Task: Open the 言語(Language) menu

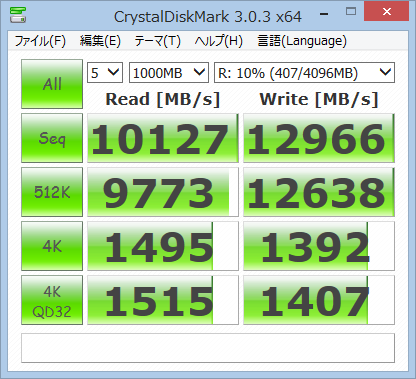Action: (302, 41)
